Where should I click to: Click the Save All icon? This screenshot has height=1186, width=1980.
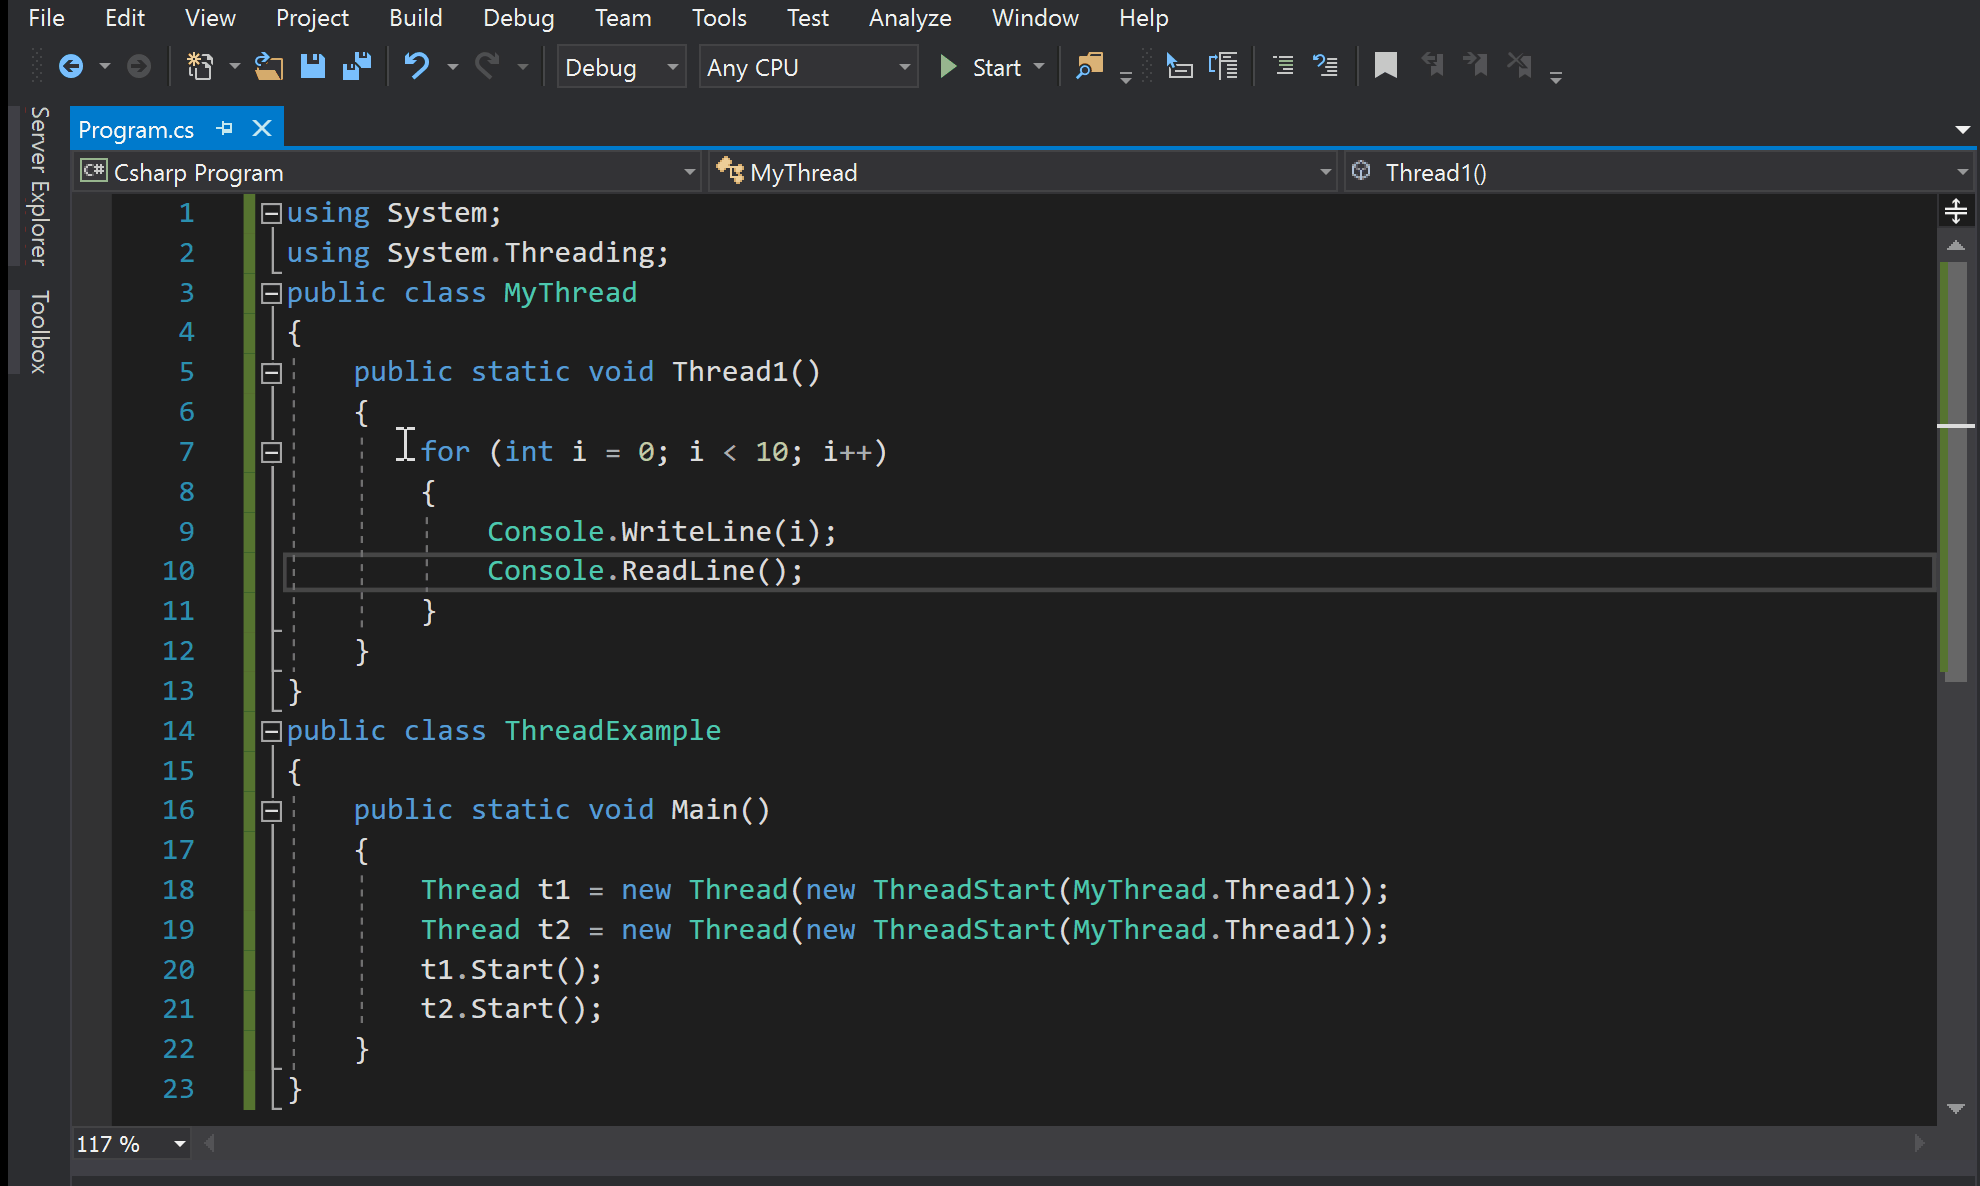point(356,66)
